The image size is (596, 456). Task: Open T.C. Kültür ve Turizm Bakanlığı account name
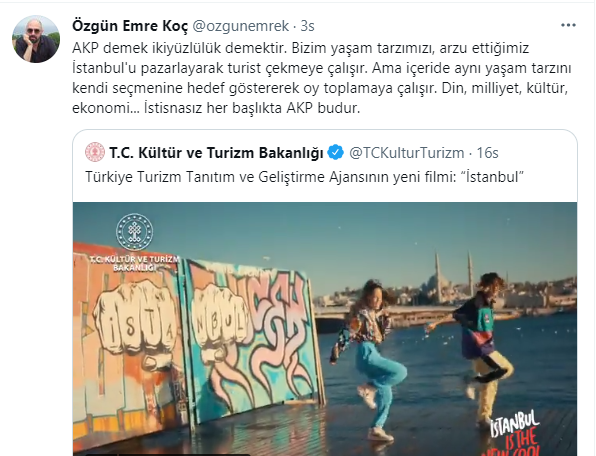click(216, 153)
